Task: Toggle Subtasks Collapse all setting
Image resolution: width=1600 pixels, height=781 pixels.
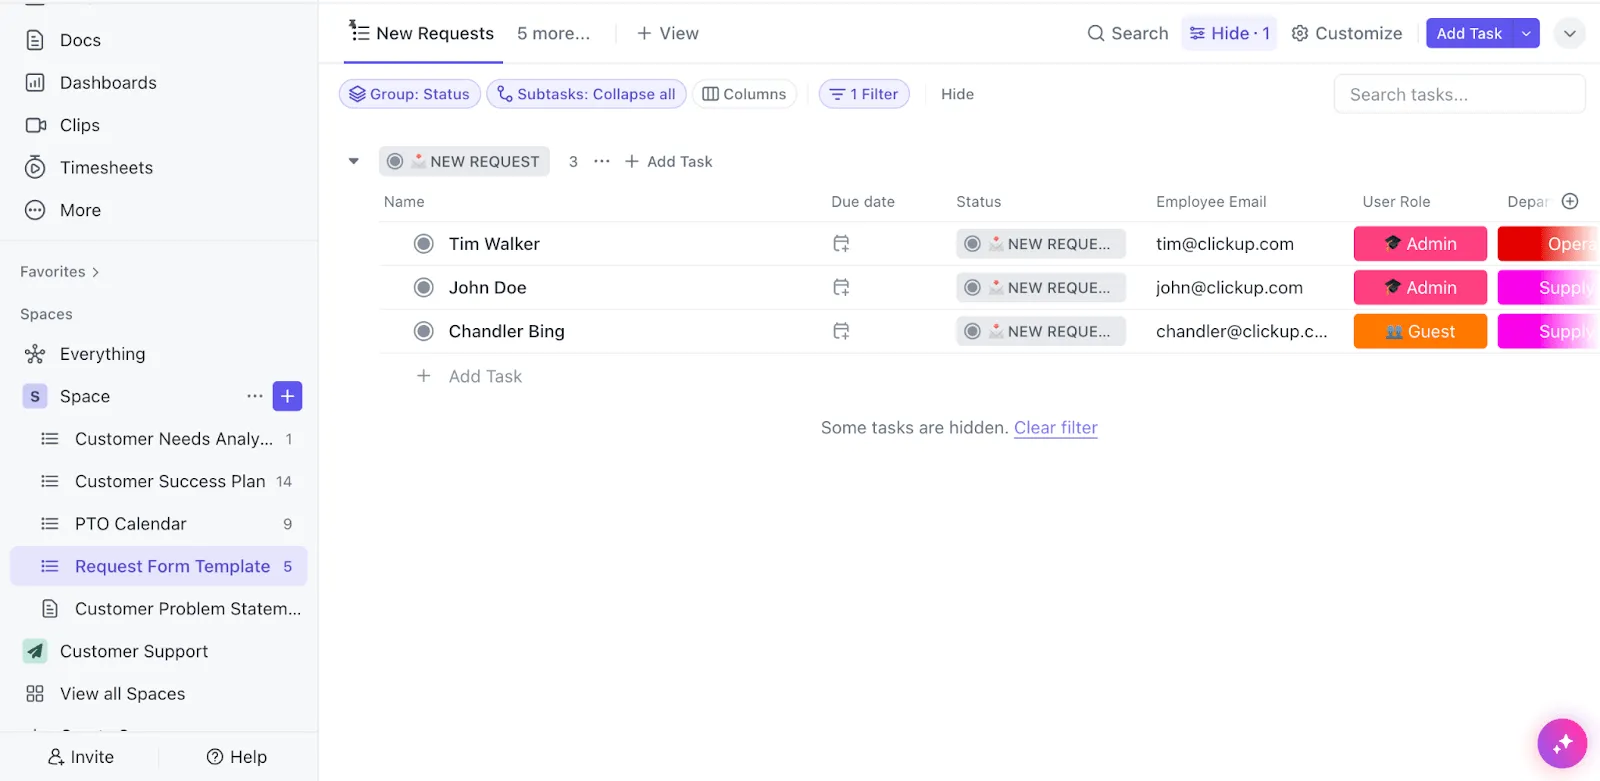Action: (x=586, y=94)
